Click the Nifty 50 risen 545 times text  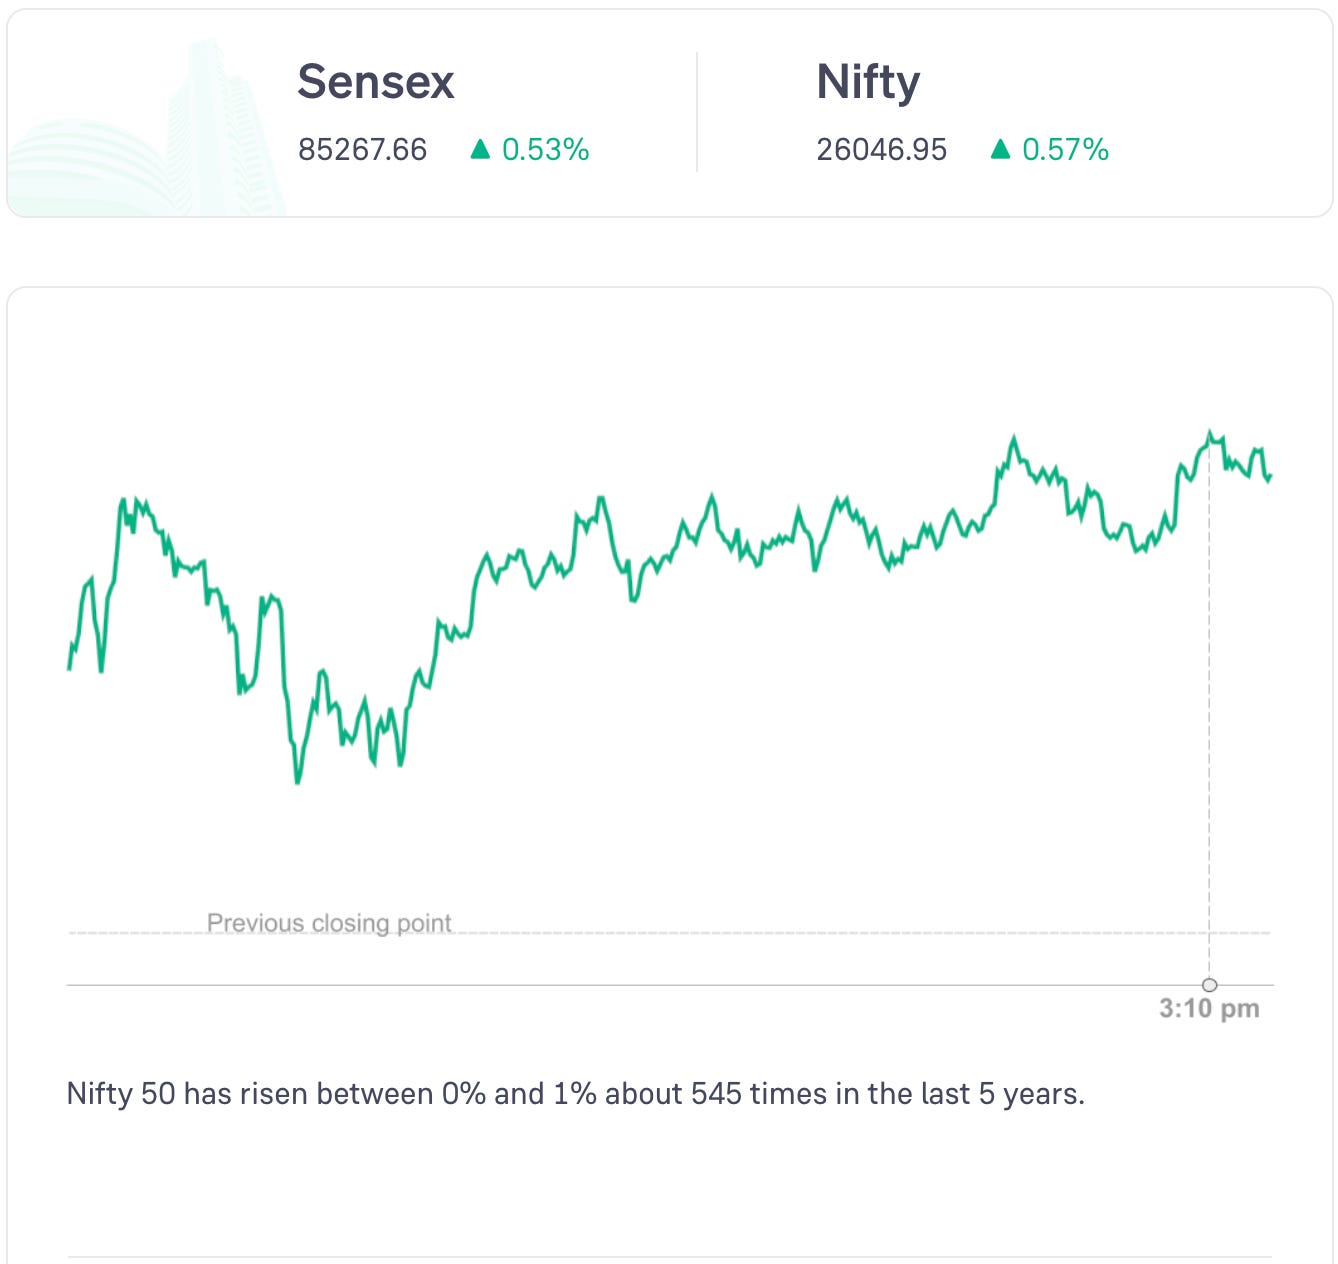[x=575, y=1094]
